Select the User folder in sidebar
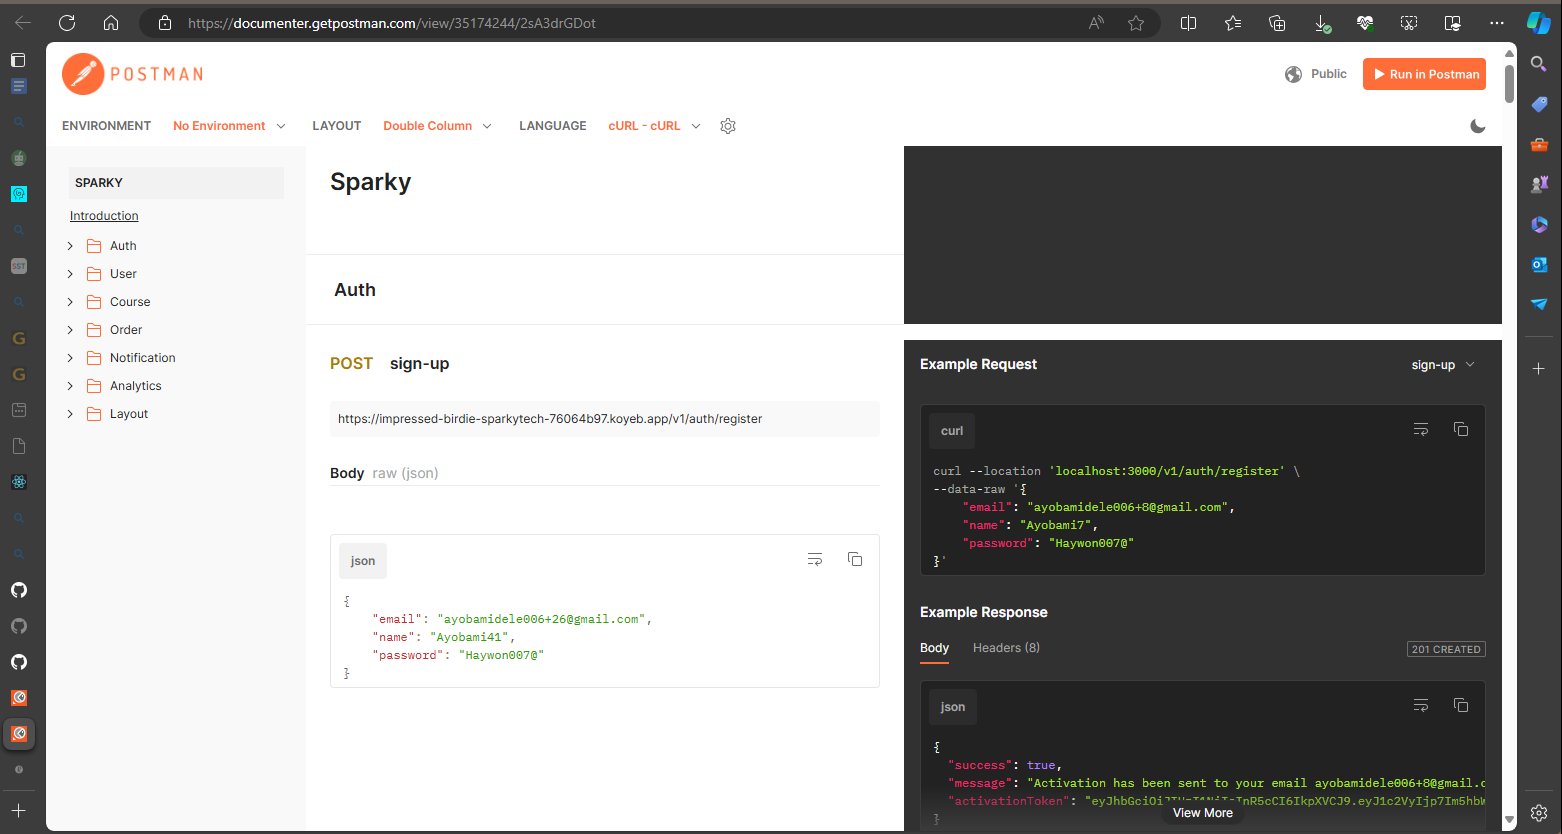1562x834 pixels. pos(123,274)
